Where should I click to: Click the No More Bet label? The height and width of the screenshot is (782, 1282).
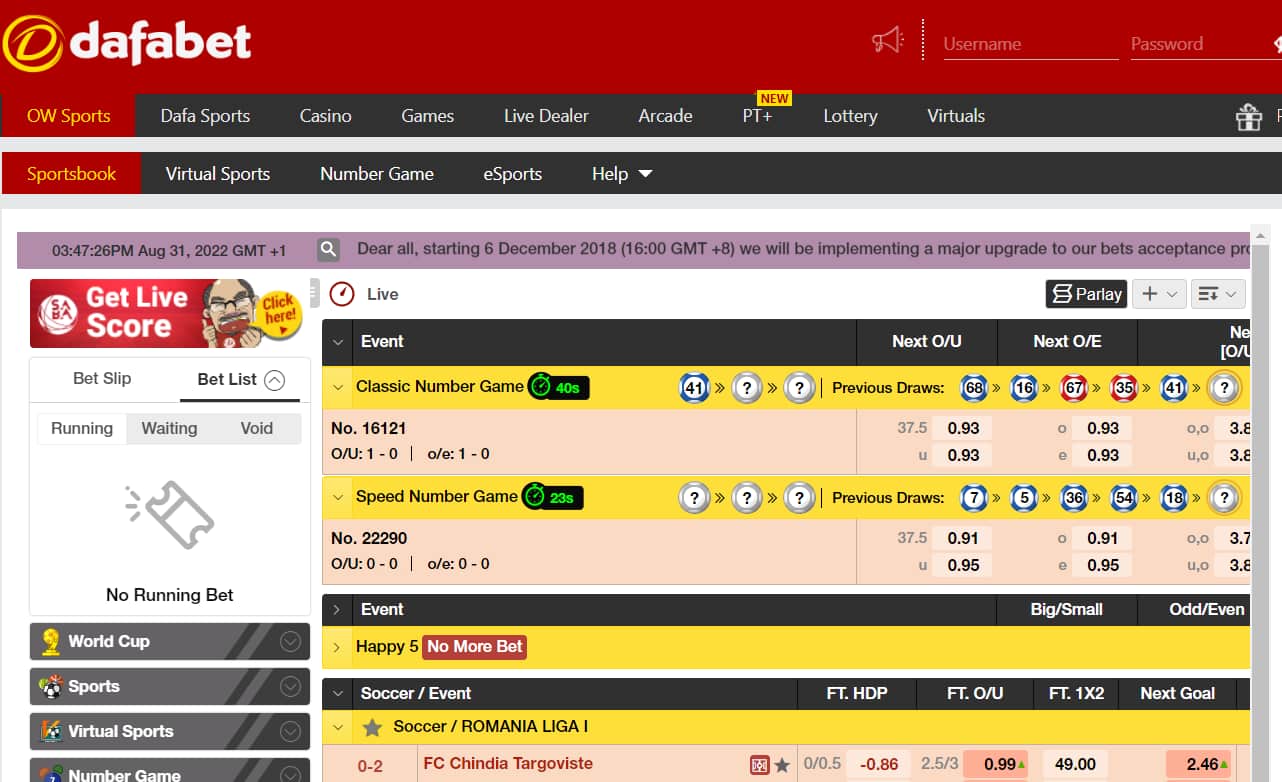475,647
